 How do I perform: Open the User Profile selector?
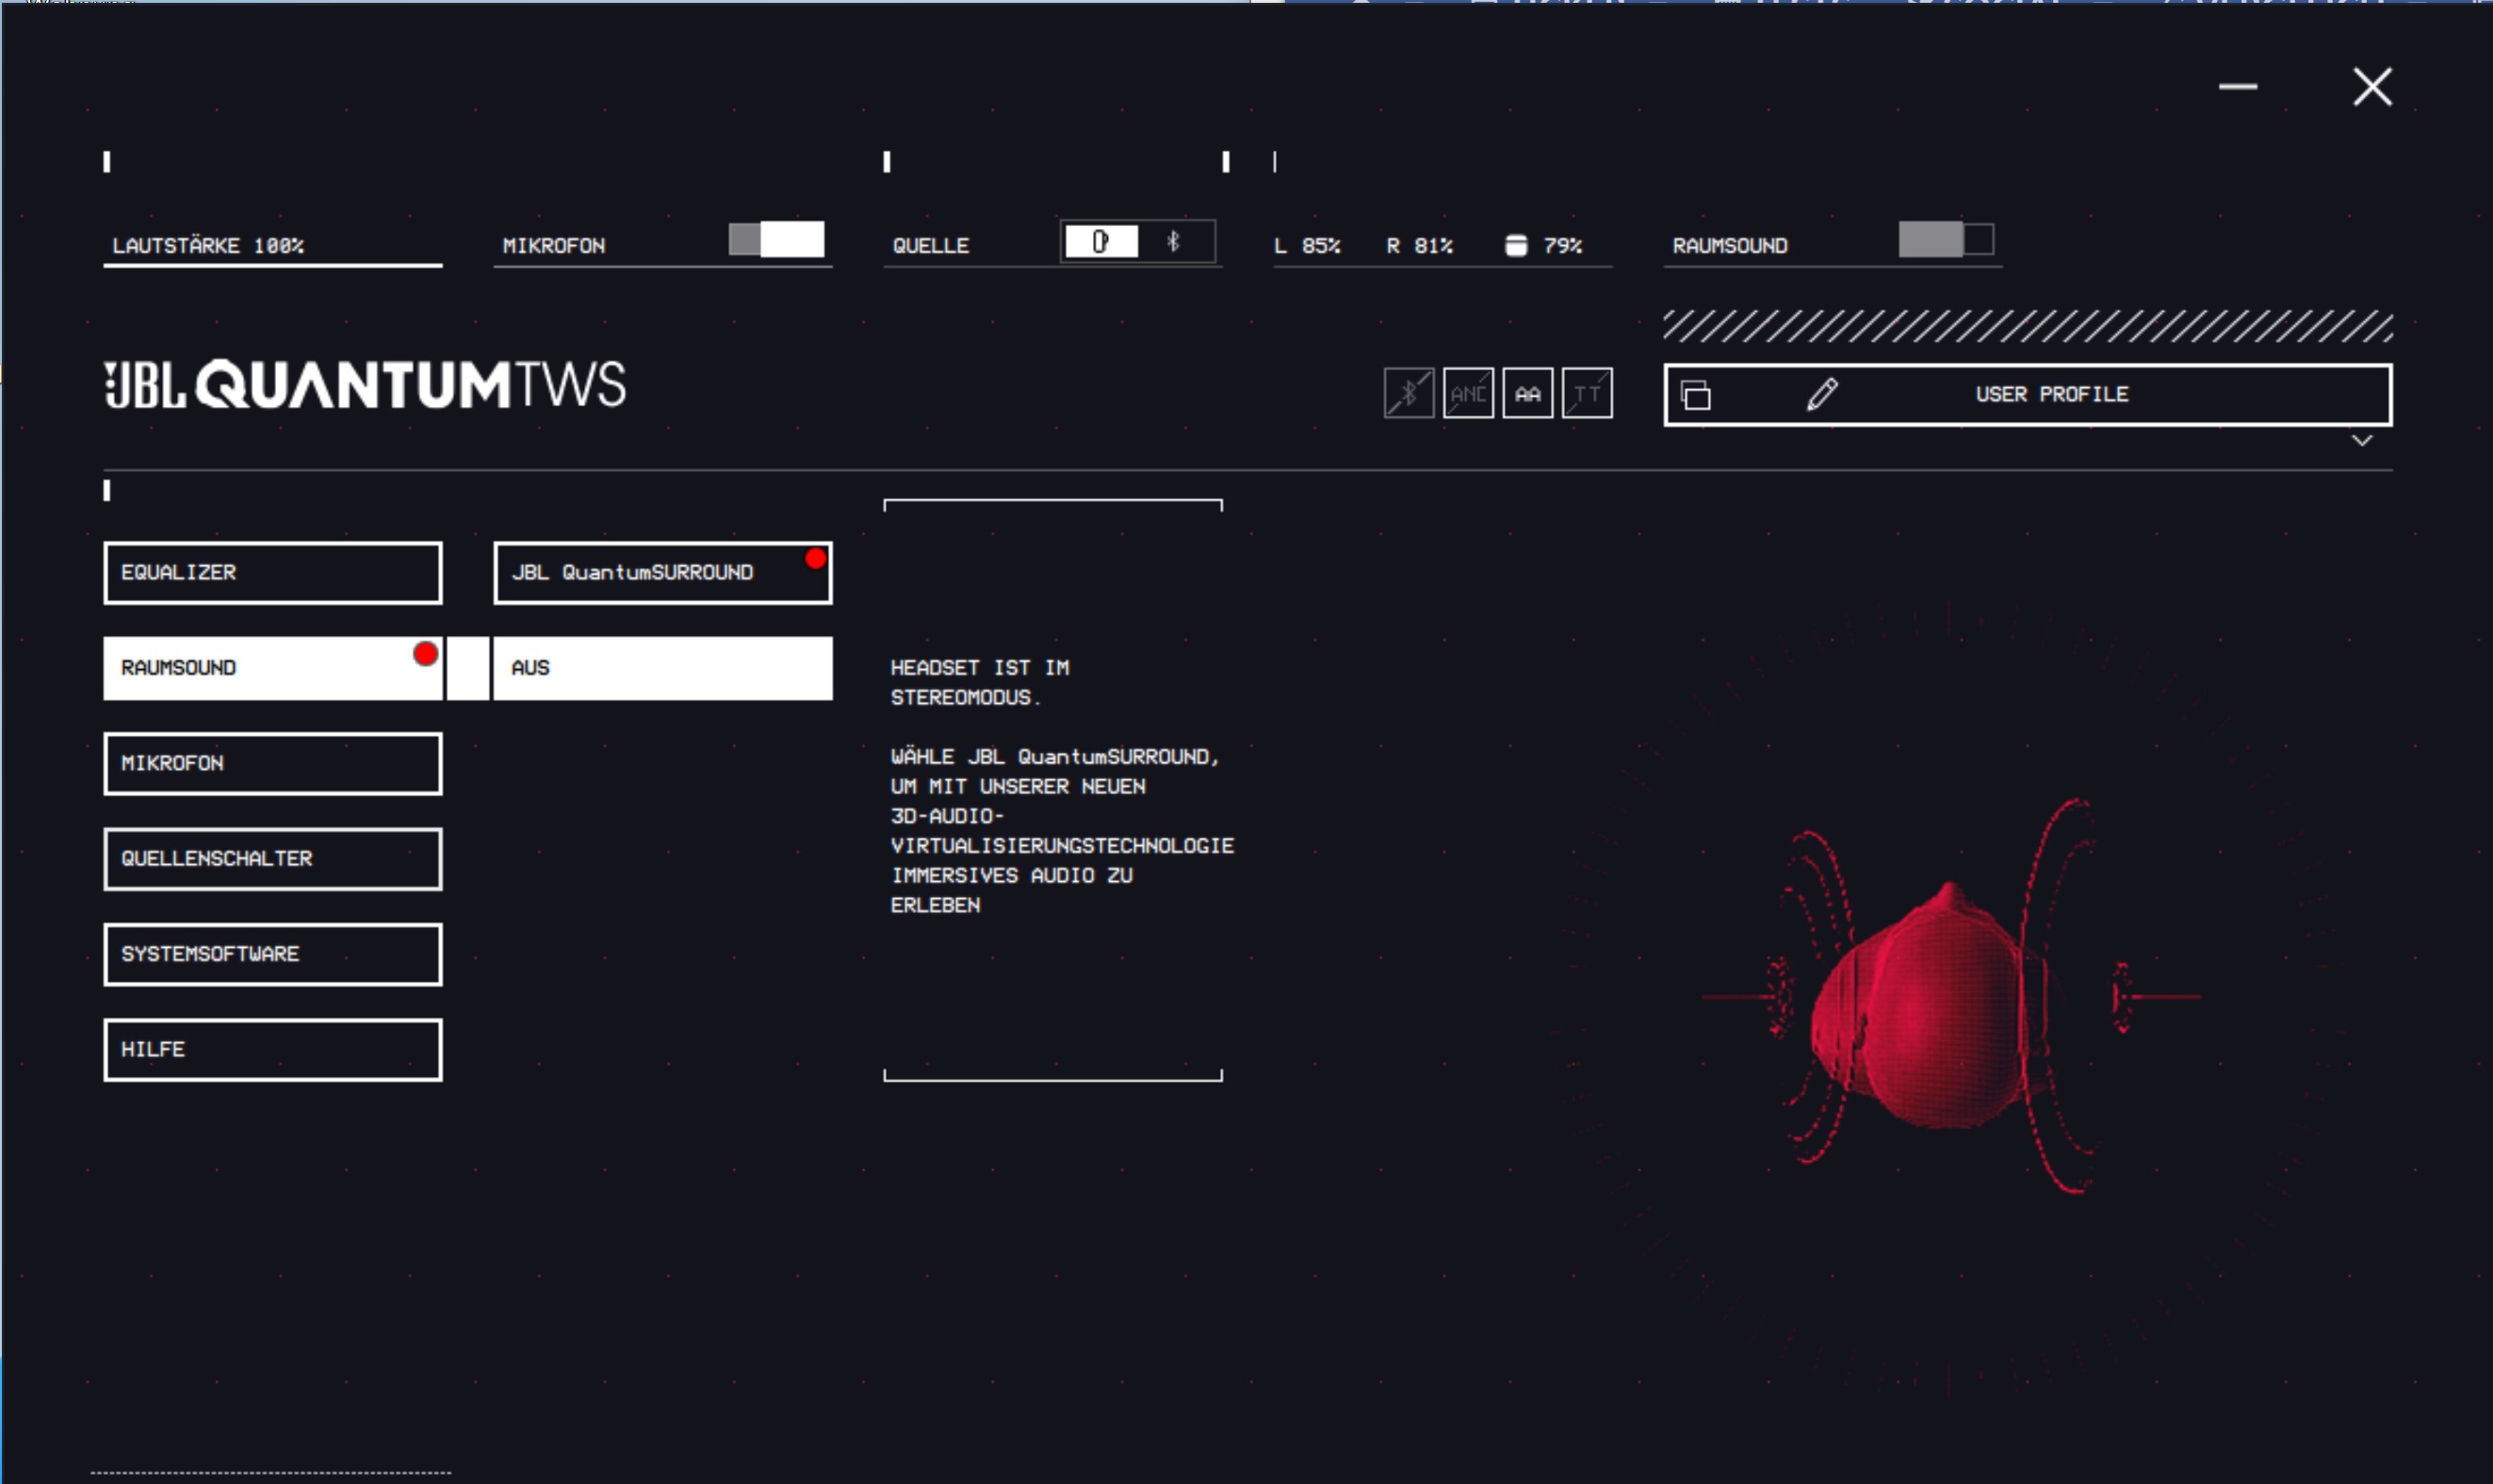[2050, 394]
